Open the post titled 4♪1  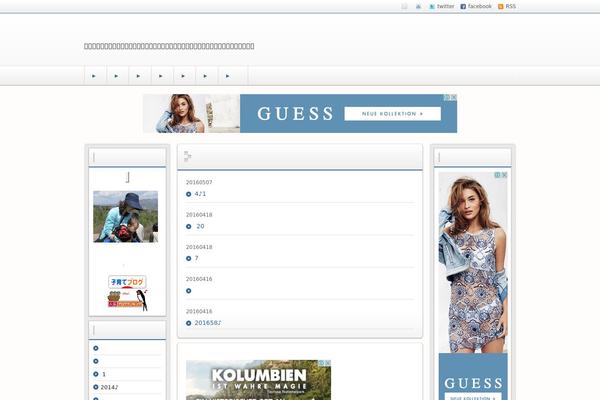(200, 194)
